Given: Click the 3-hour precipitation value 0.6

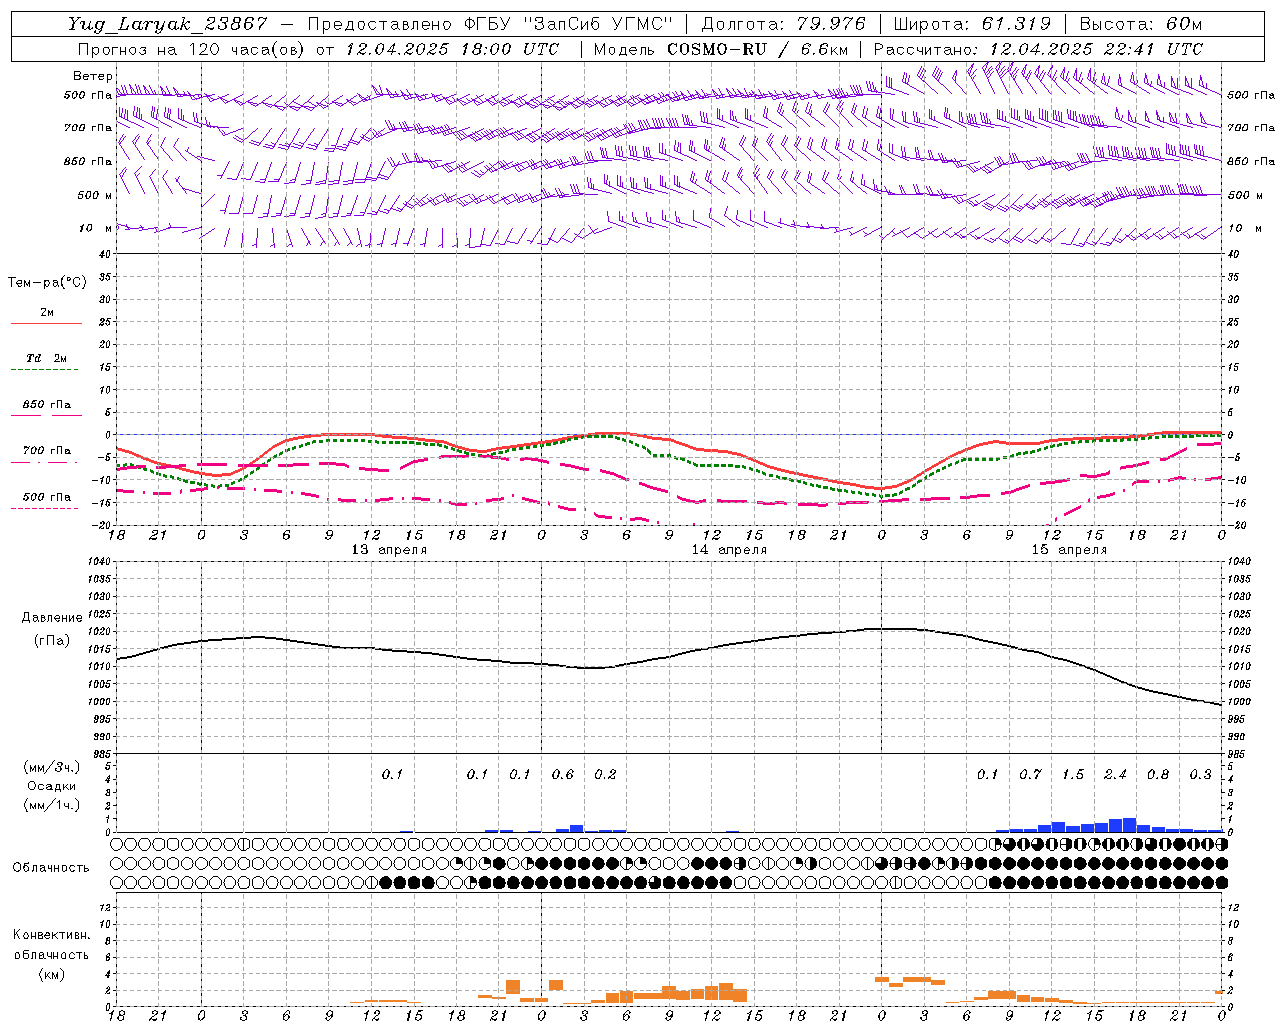Looking at the screenshot, I should [563, 775].
